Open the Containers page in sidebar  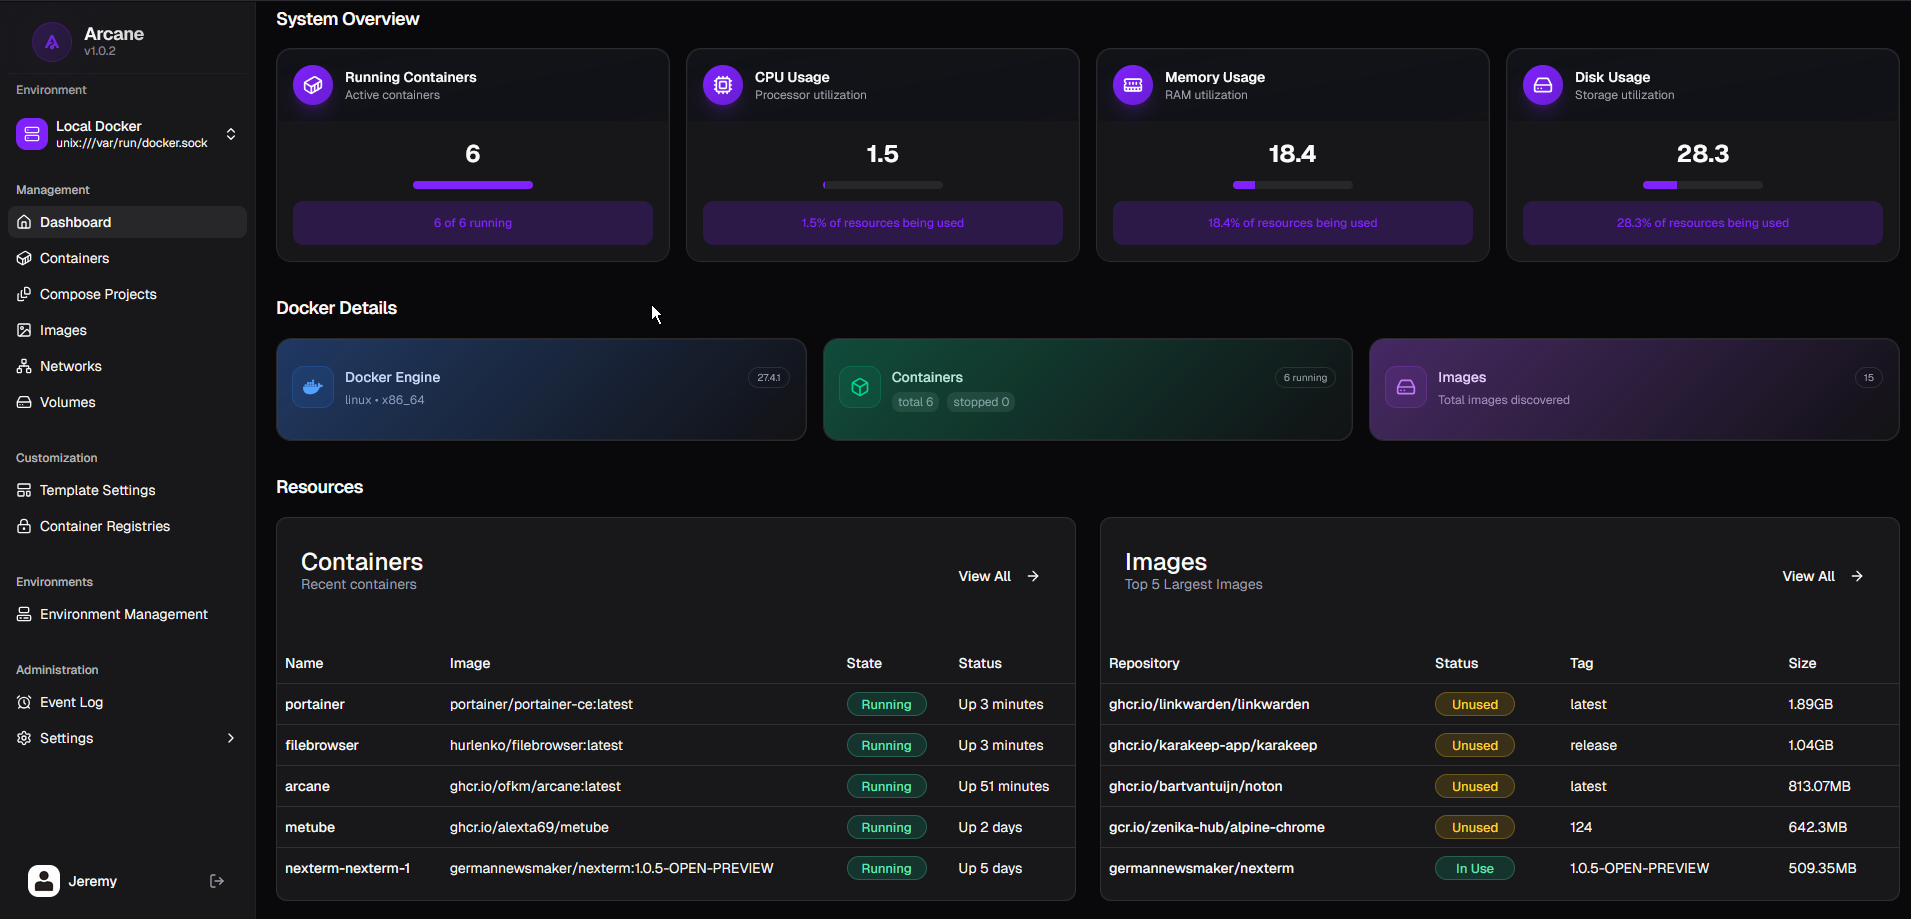(x=74, y=258)
